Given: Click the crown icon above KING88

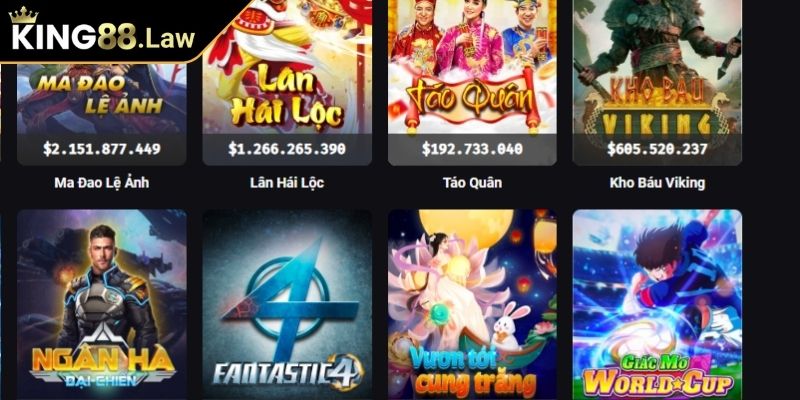Looking at the screenshot, I should pyautogui.click(x=23, y=15).
